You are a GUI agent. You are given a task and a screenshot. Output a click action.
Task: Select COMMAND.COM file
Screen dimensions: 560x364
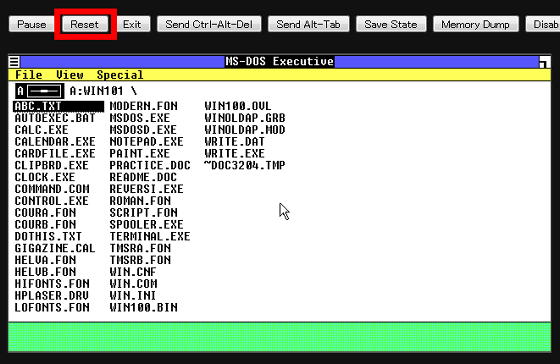tap(52, 189)
